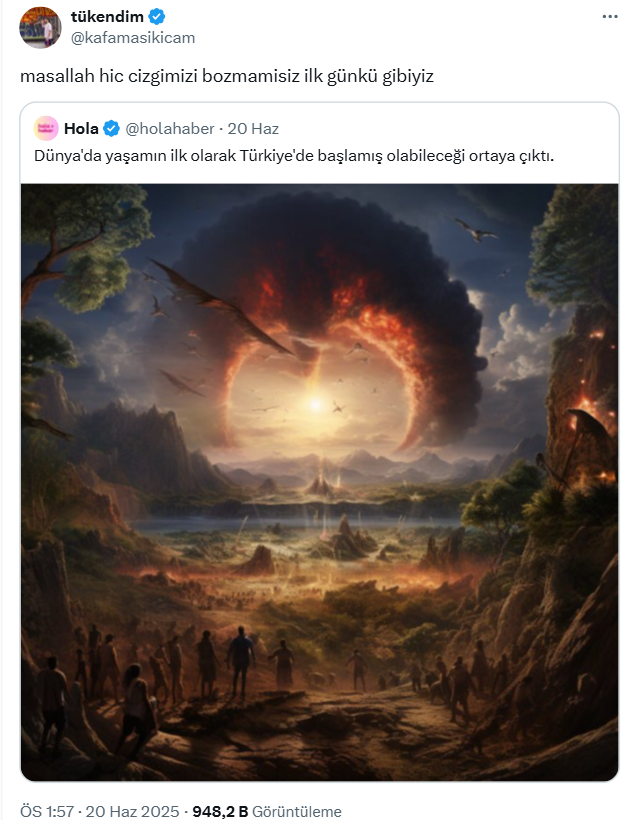Click the ÖS 1:57 · 20 Haz 2025 timestamp
Image resolution: width=631 pixels, height=820 pixels.
[99, 811]
